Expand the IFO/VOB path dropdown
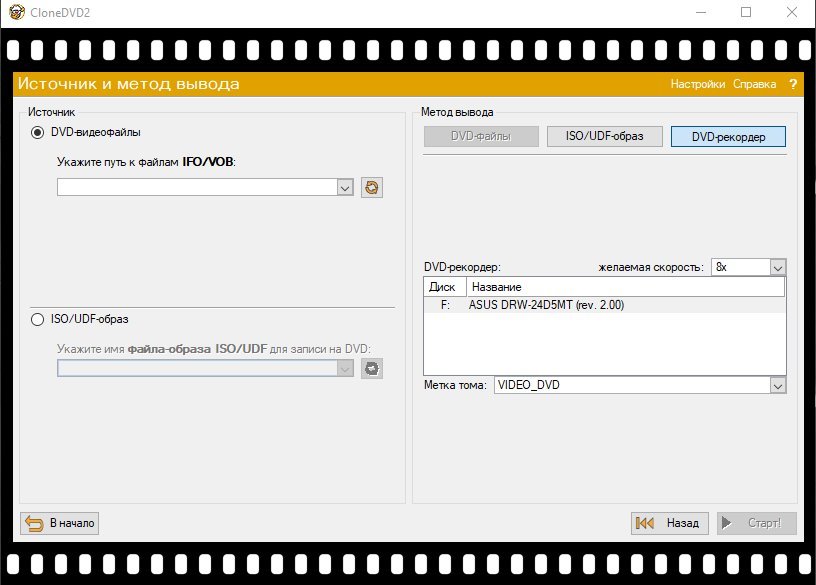 (x=345, y=187)
